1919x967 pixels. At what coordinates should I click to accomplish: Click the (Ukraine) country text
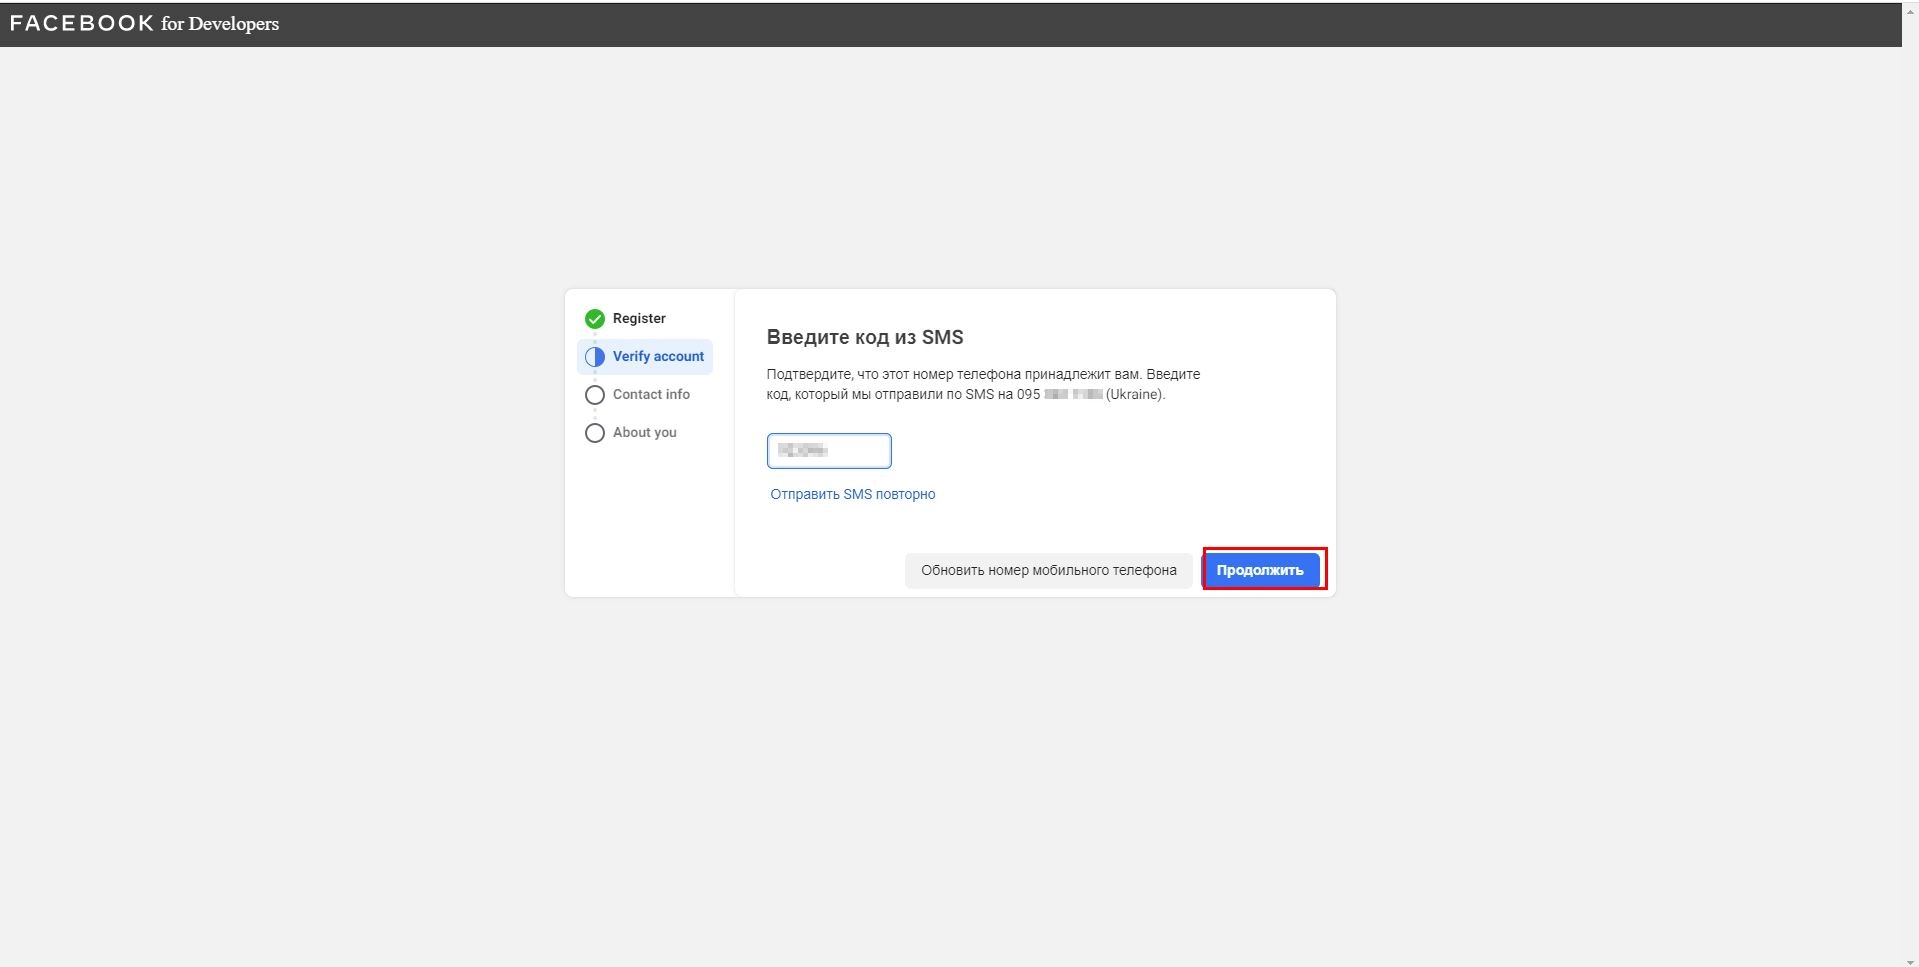[x=1135, y=394]
